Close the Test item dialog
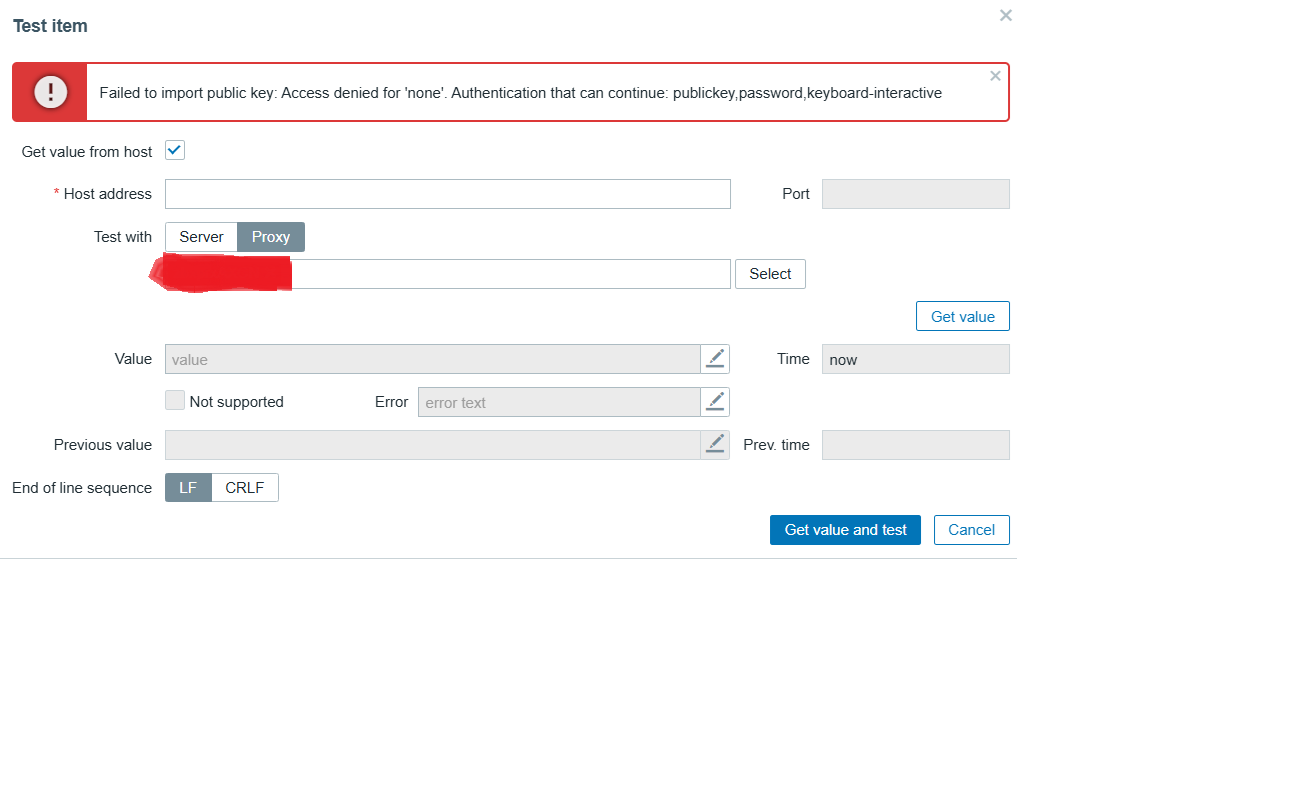The image size is (1300, 795). (1006, 15)
